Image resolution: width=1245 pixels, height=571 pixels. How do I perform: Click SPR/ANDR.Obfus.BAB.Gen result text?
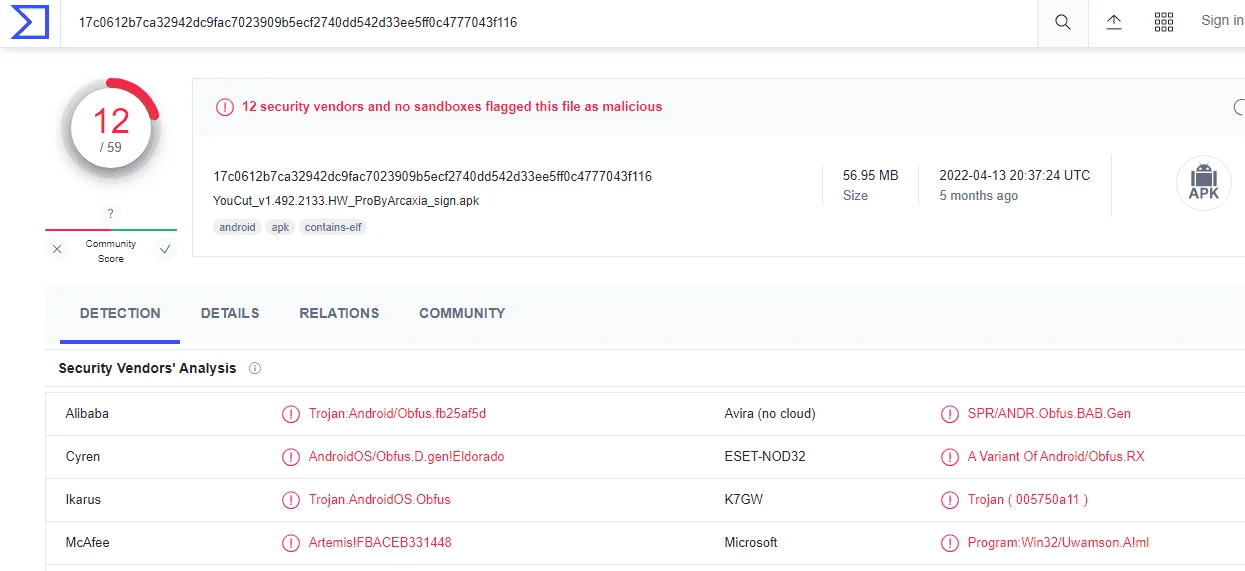1049,413
